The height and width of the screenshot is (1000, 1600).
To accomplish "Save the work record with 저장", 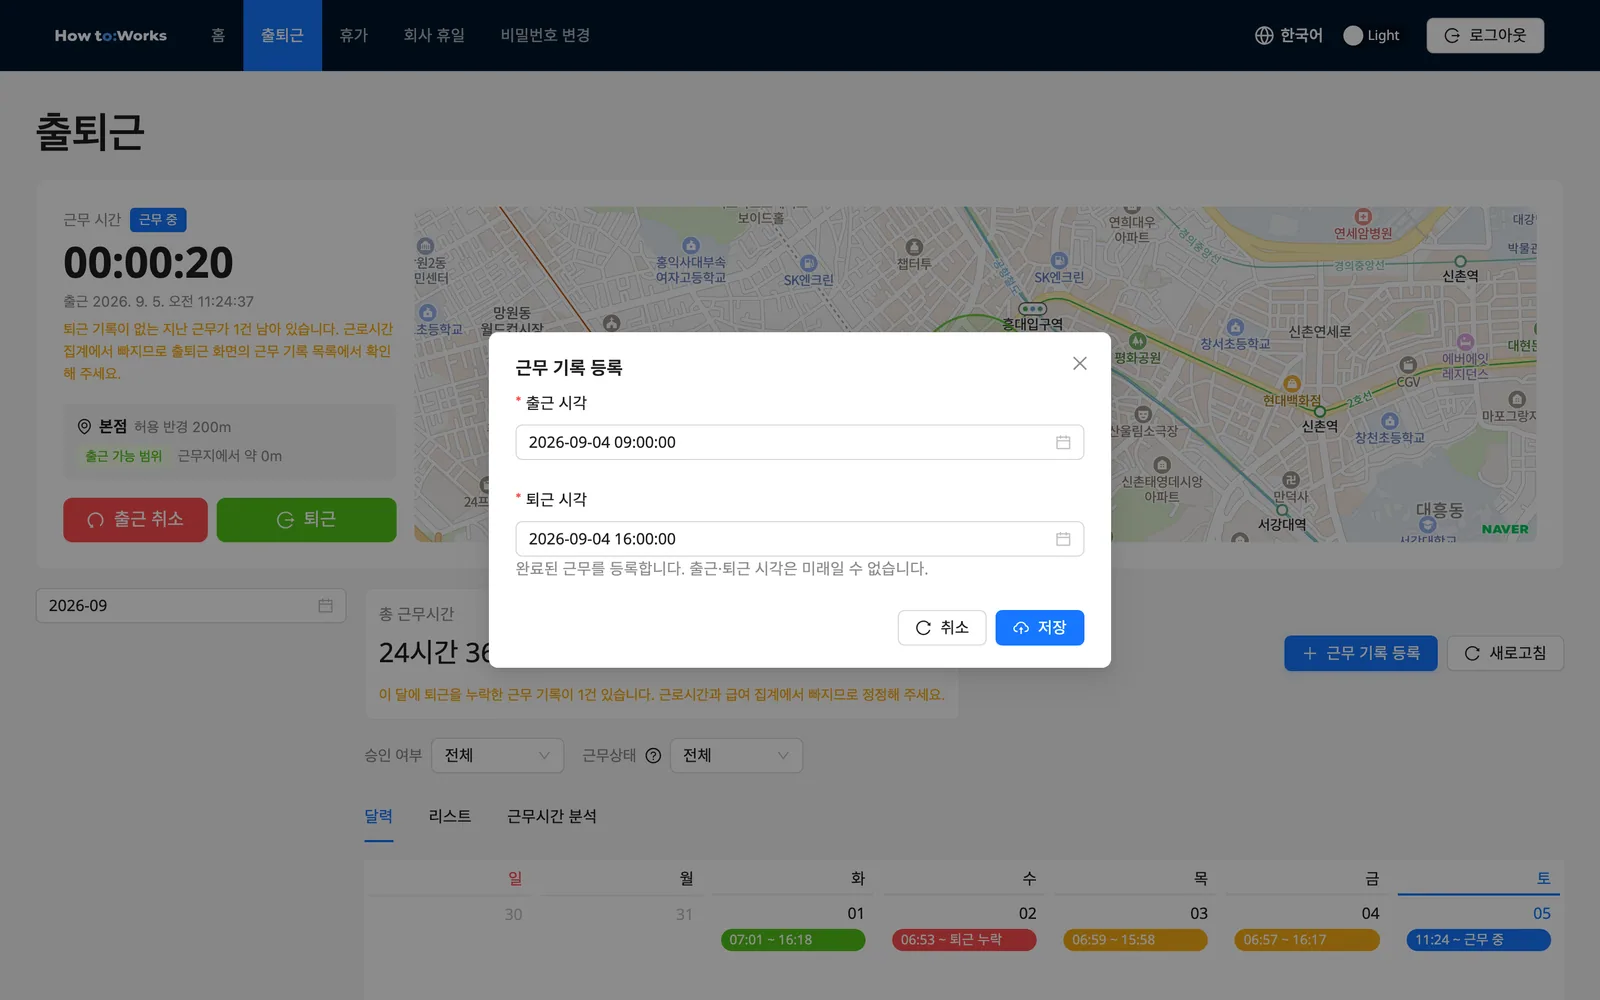I will click(1039, 628).
